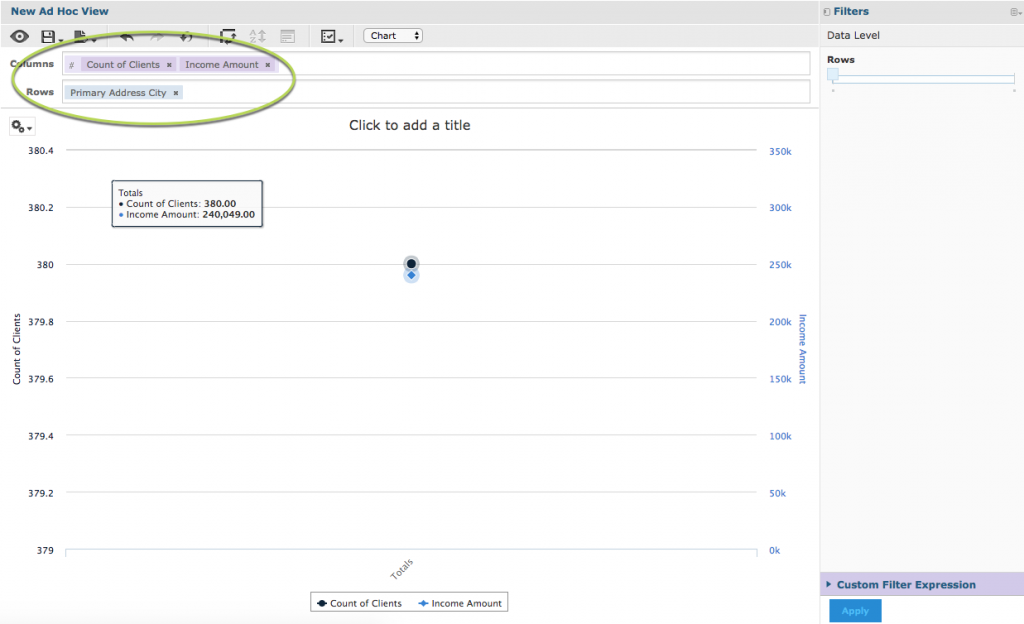Click the Save Ad Hoc View icon
The image size is (1024, 624).
pyautogui.click(x=49, y=35)
